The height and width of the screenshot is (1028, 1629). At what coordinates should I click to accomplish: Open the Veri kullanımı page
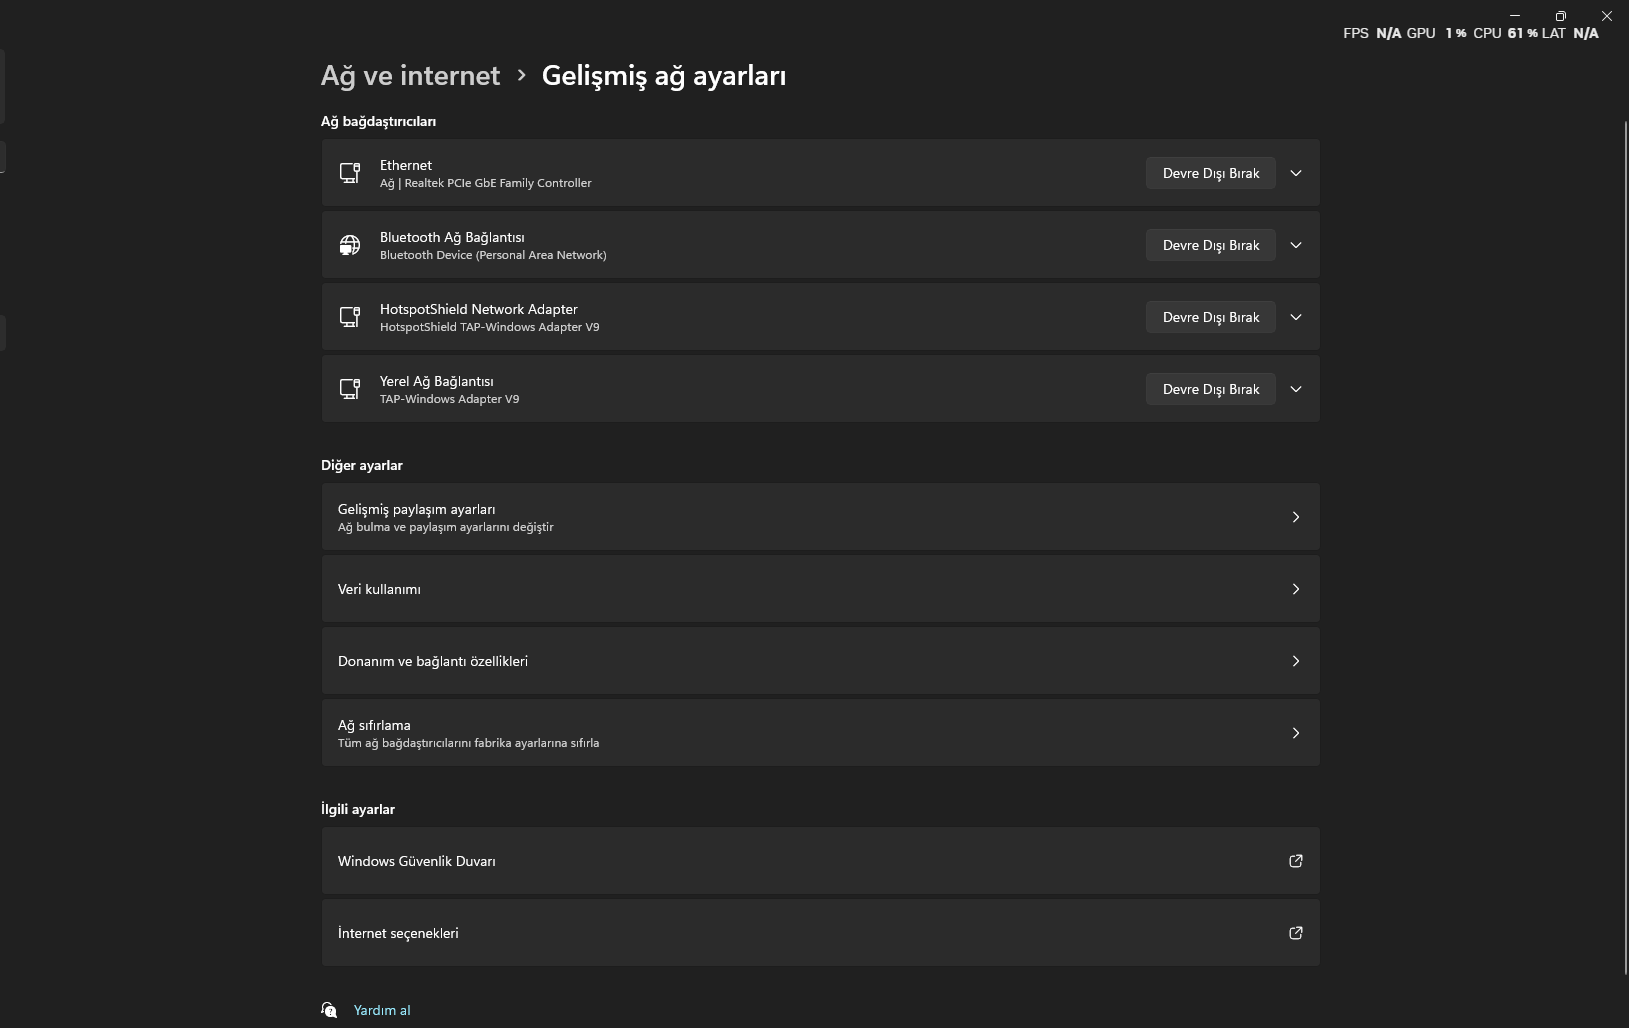pyautogui.click(x=820, y=589)
